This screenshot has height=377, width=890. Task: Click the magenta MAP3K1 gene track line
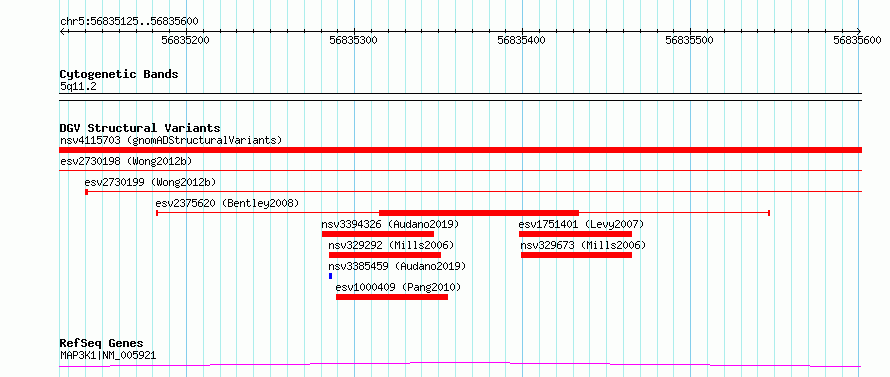[x=460, y=365]
